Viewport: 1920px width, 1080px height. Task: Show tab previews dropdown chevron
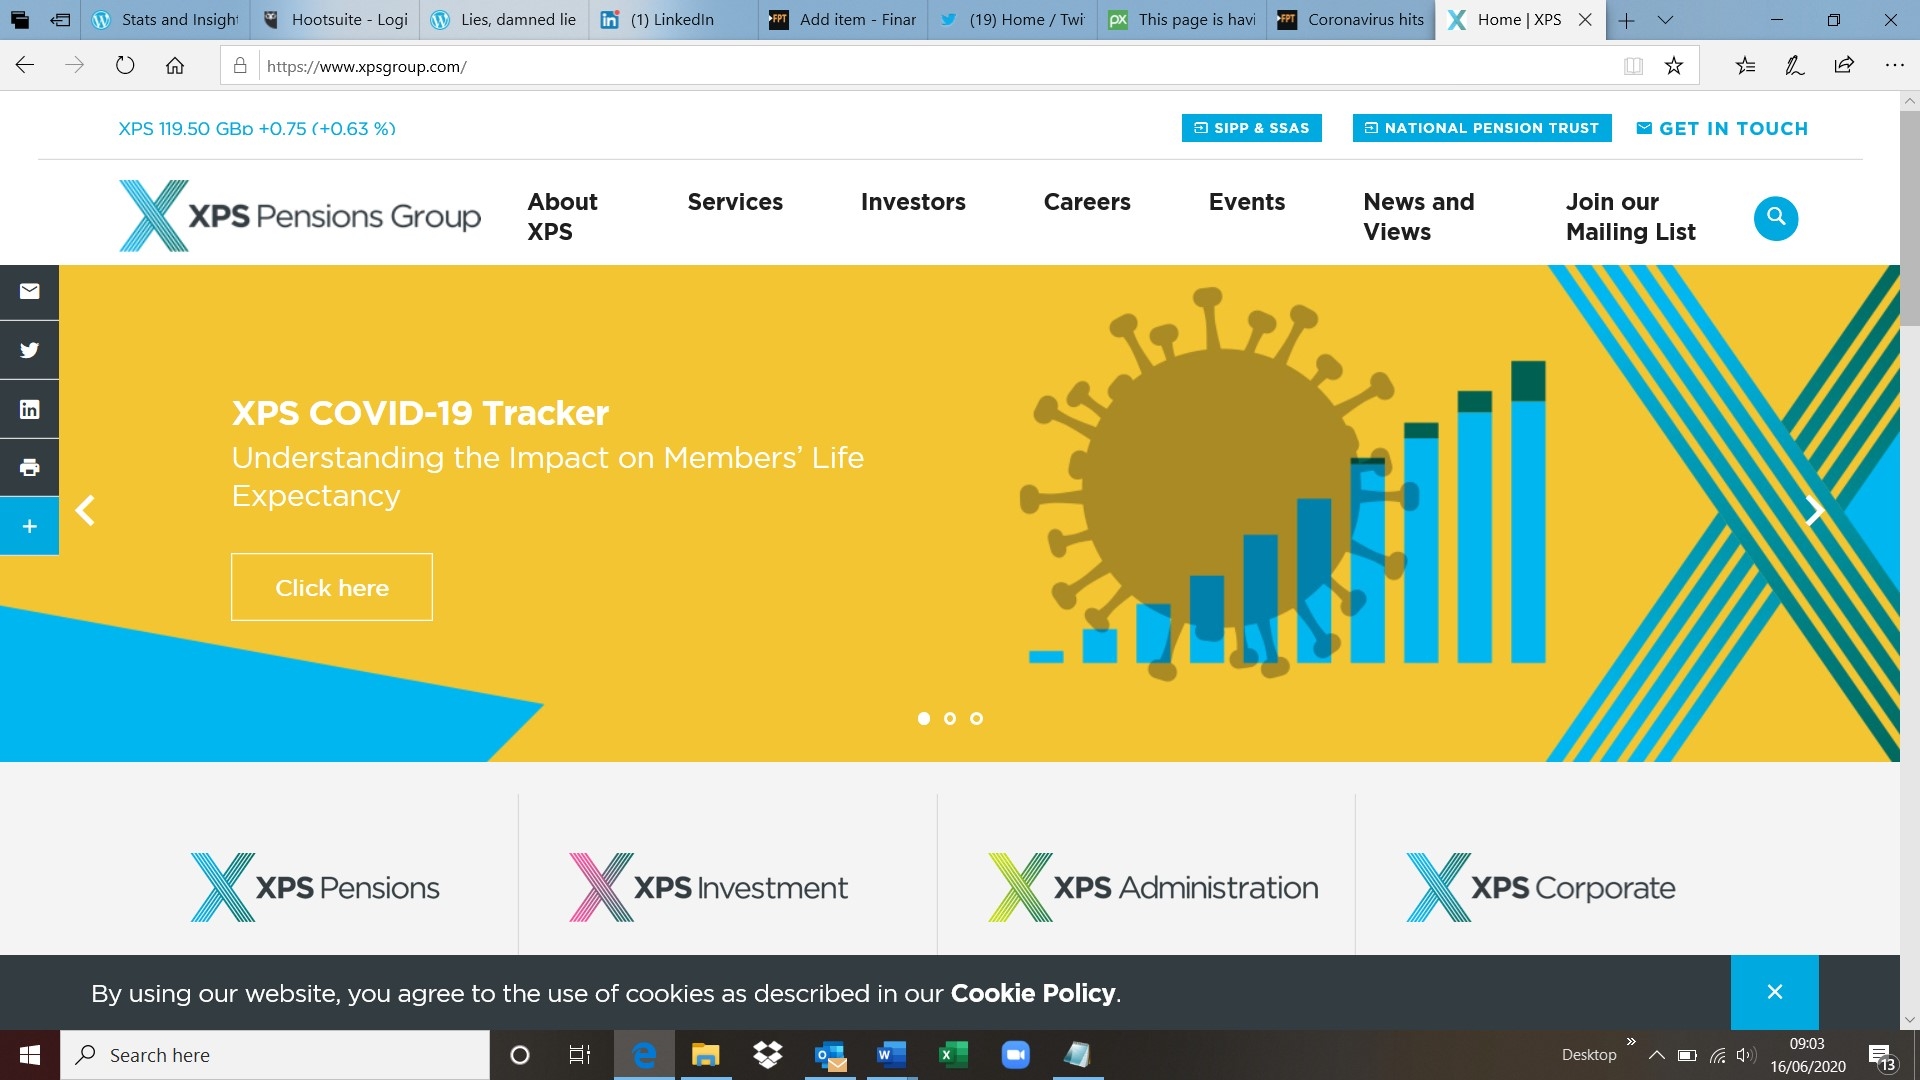pos(1665,20)
